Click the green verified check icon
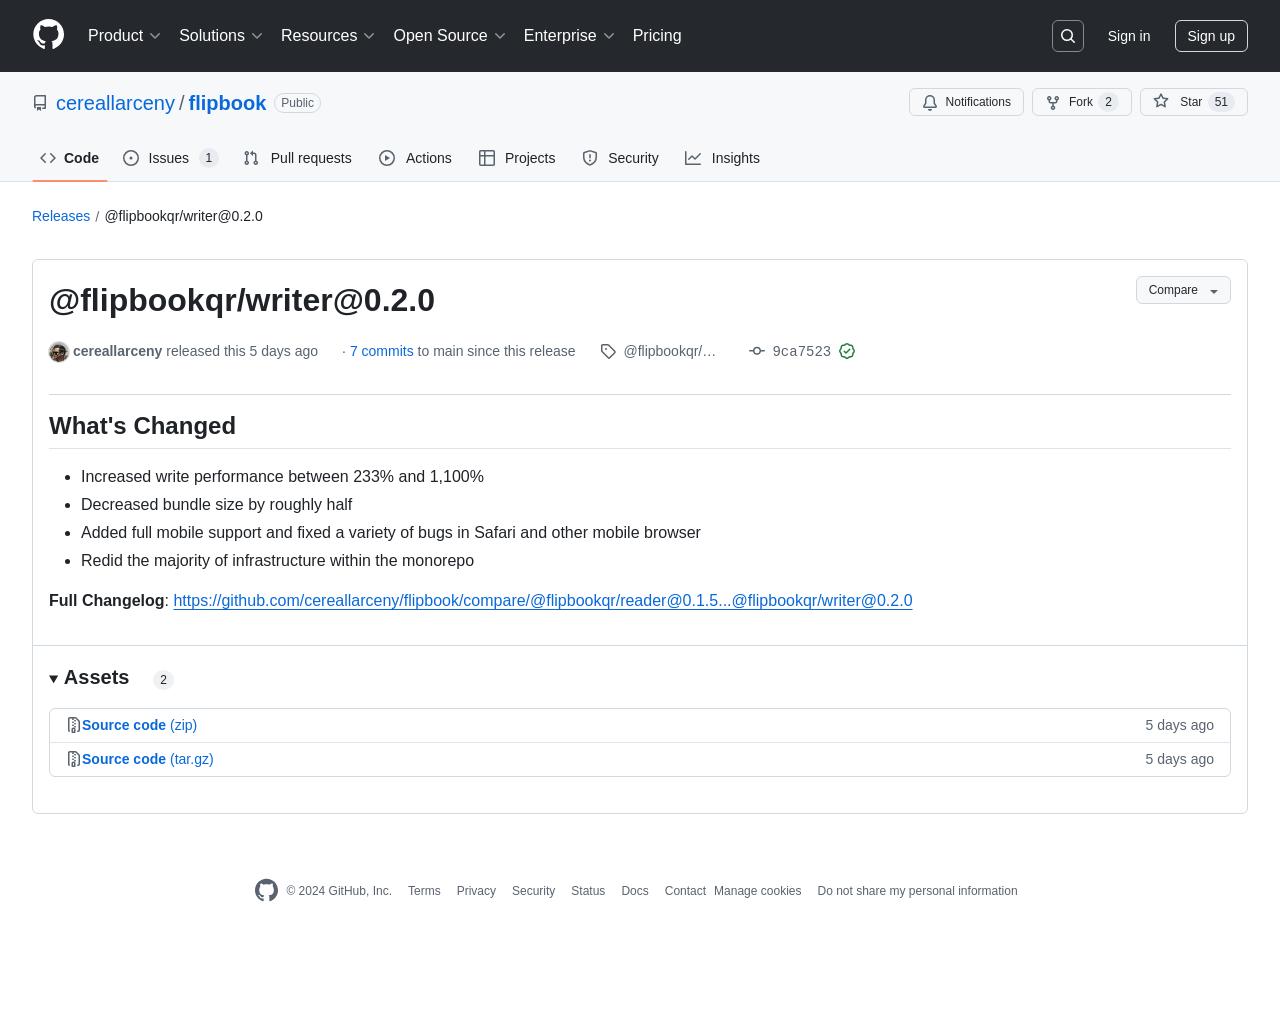 point(847,351)
